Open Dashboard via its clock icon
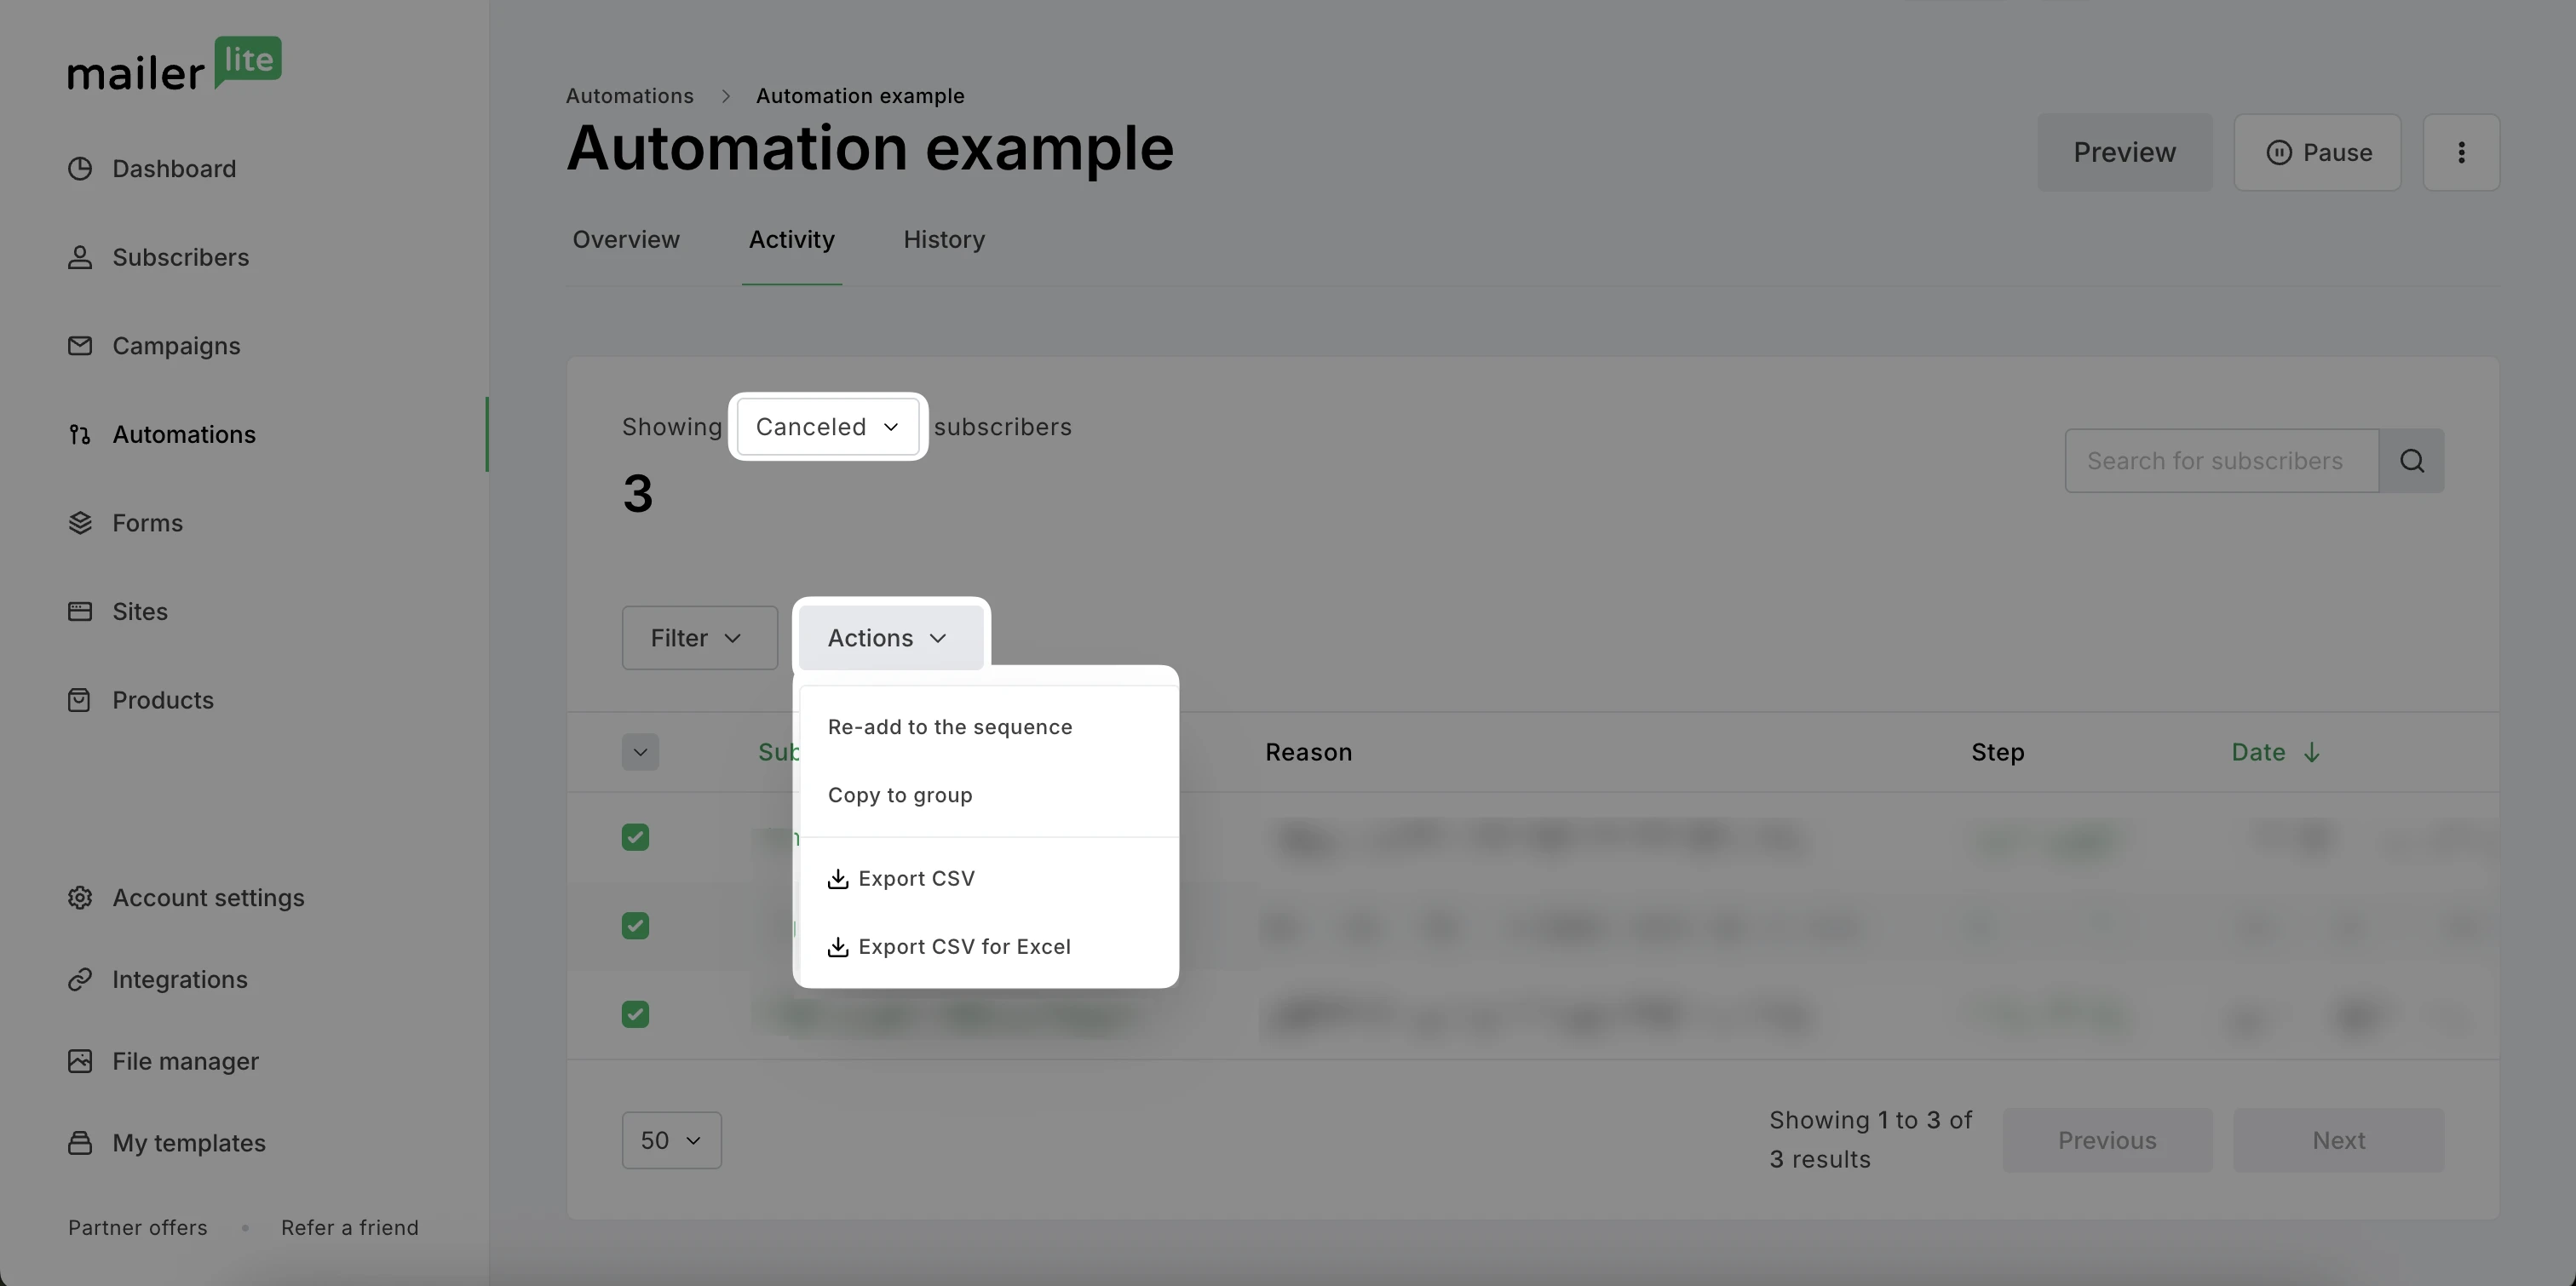Image resolution: width=2576 pixels, height=1286 pixels. tap(80, 169)
